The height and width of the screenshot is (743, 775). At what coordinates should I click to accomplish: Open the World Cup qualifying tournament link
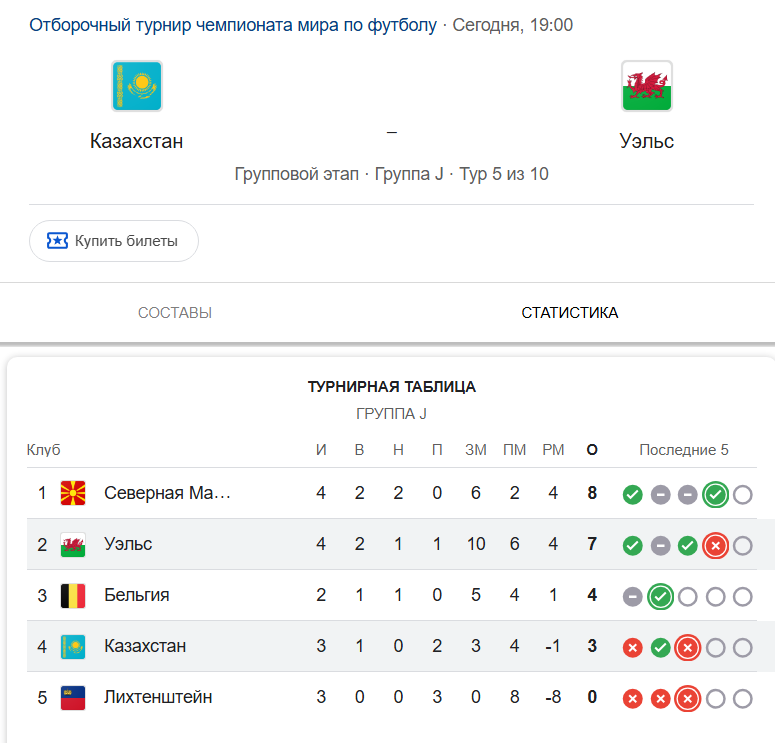click(x=233, y=25)
